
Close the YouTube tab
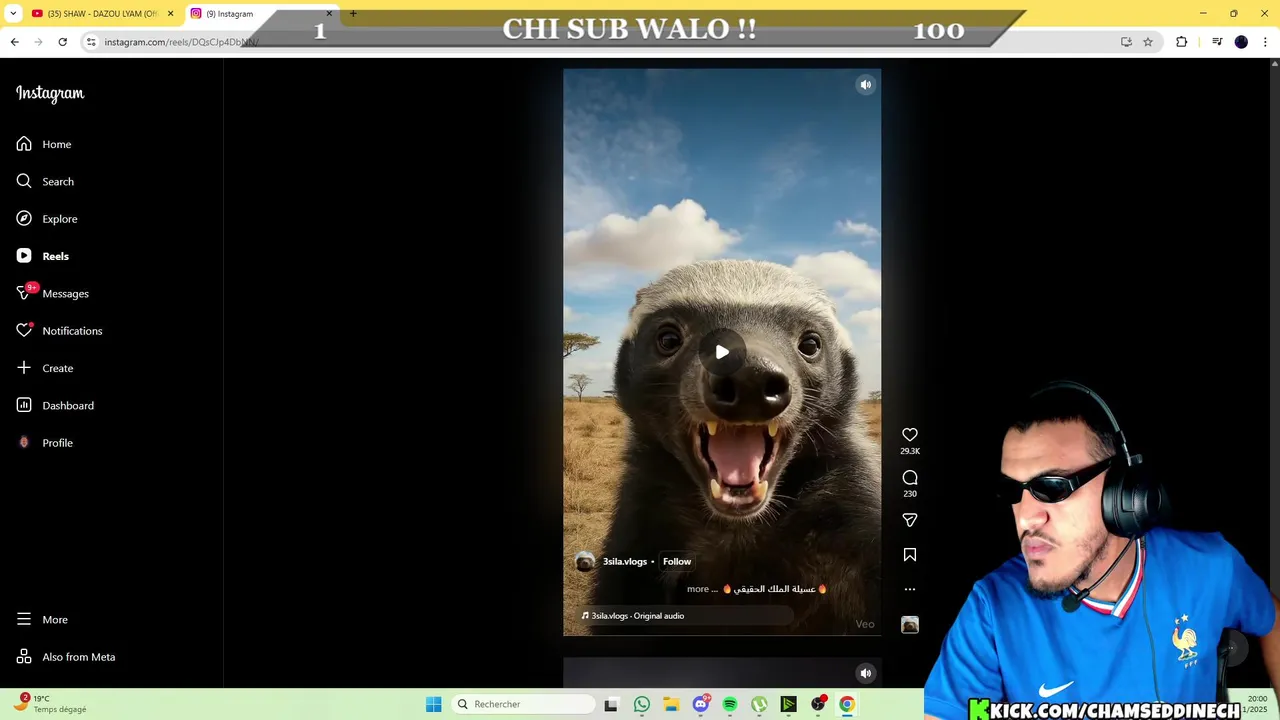170,14
